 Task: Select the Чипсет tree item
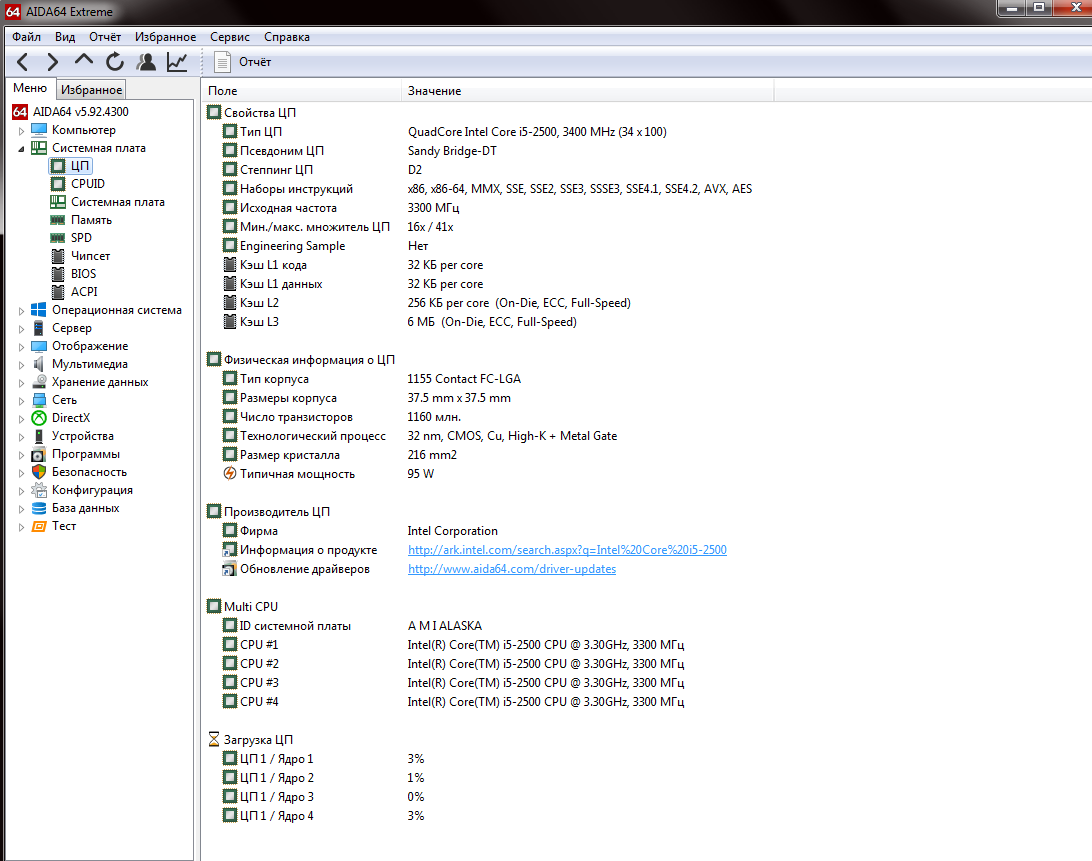(91, 256)
